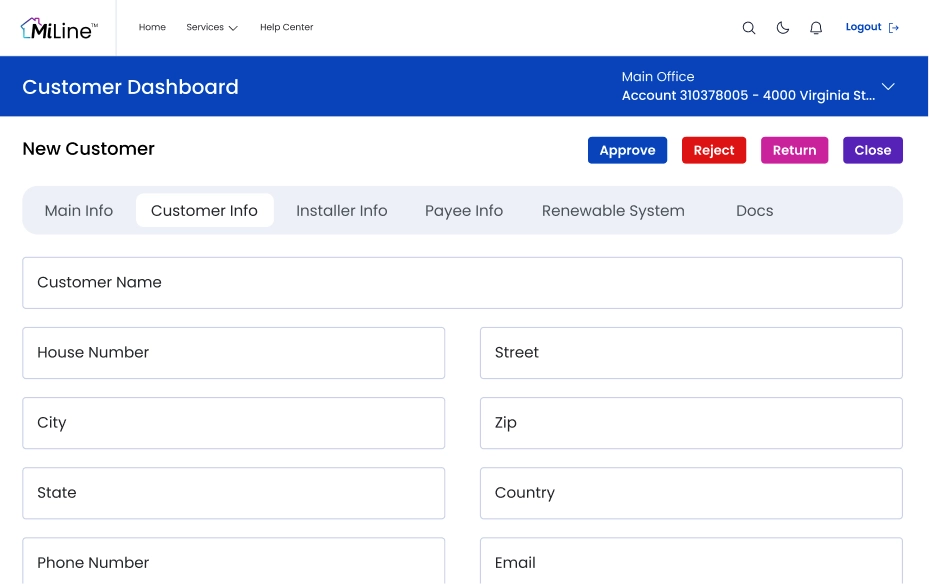
Task: Expand the Services chevron arrow
Action: pos(233,28)
